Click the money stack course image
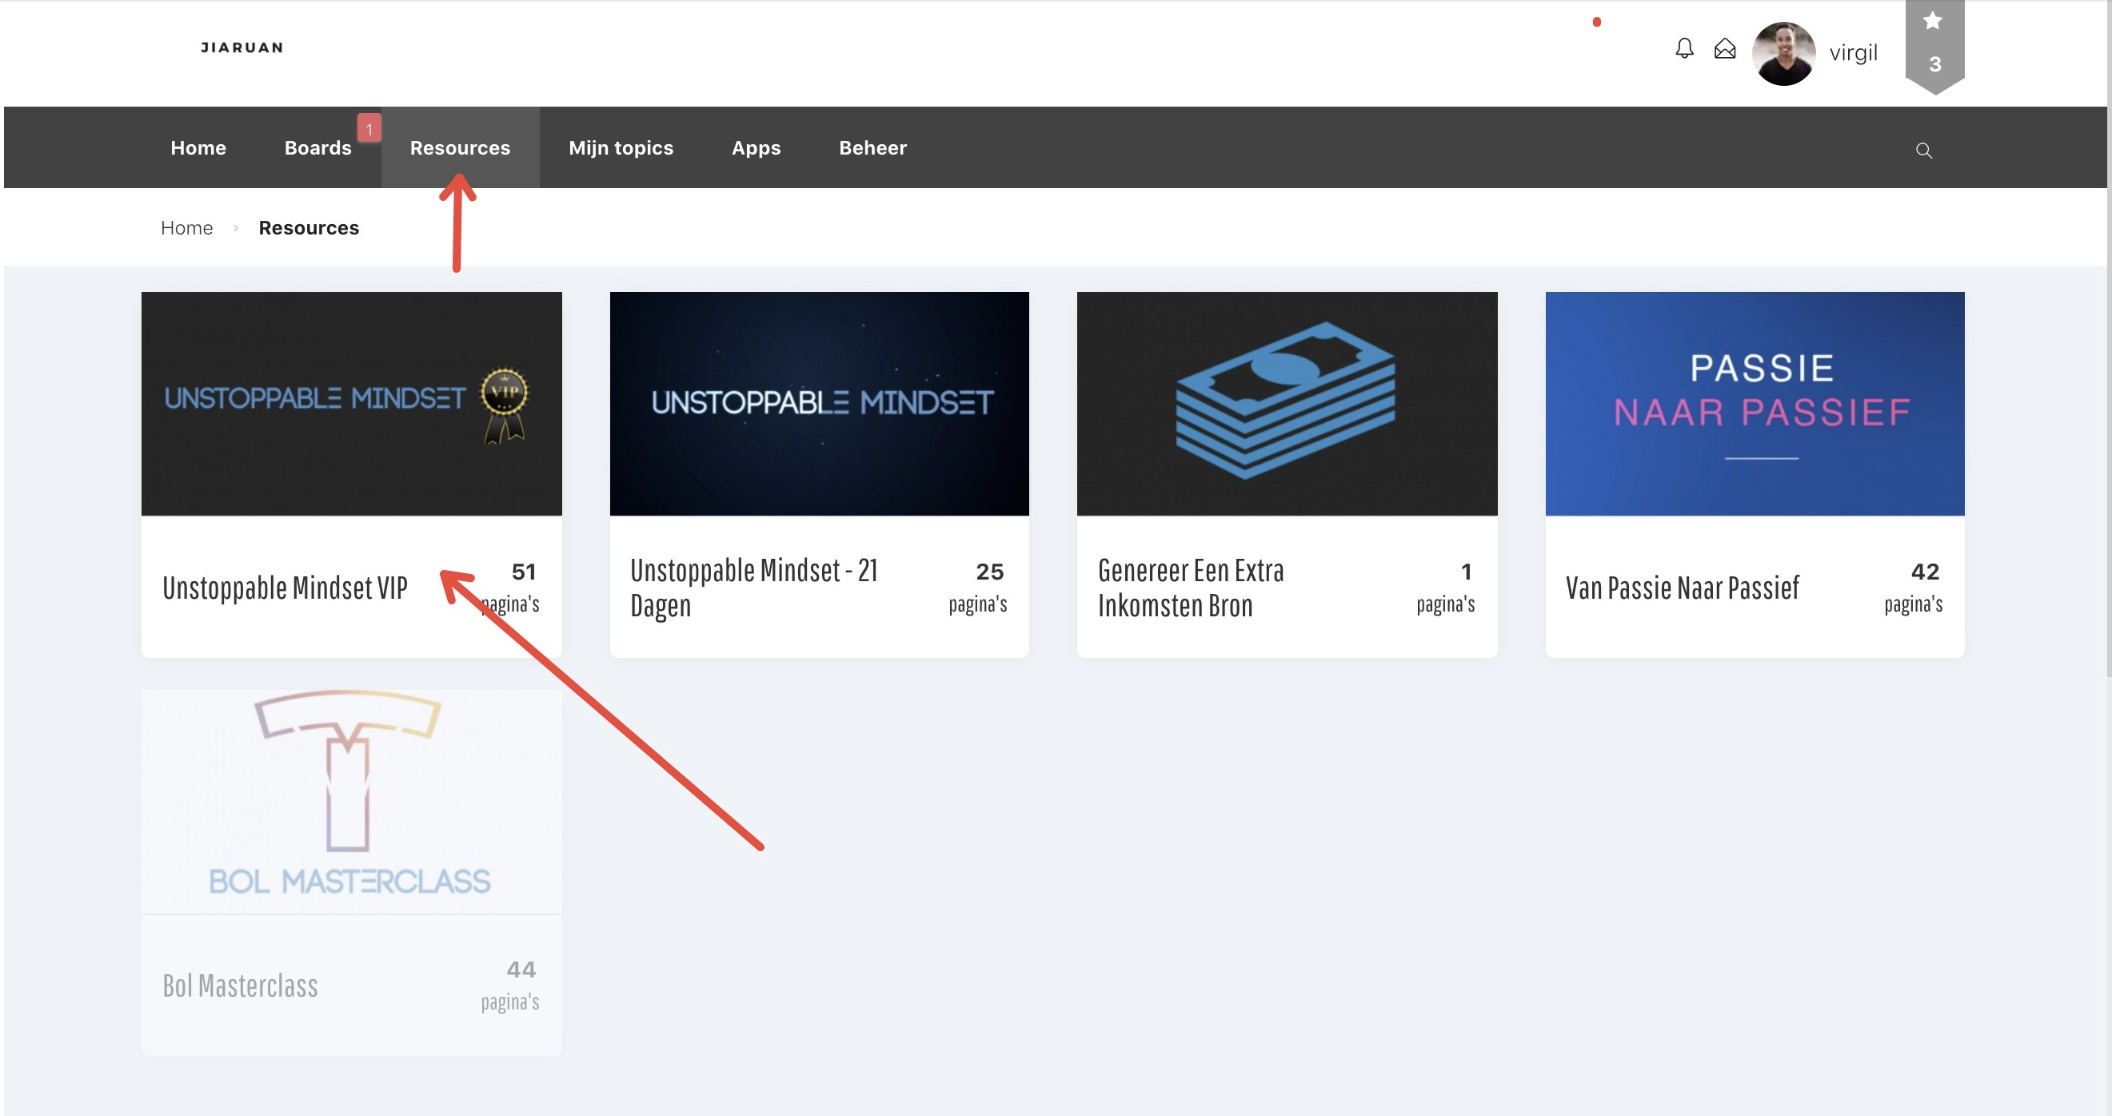 pos(1286,404)
